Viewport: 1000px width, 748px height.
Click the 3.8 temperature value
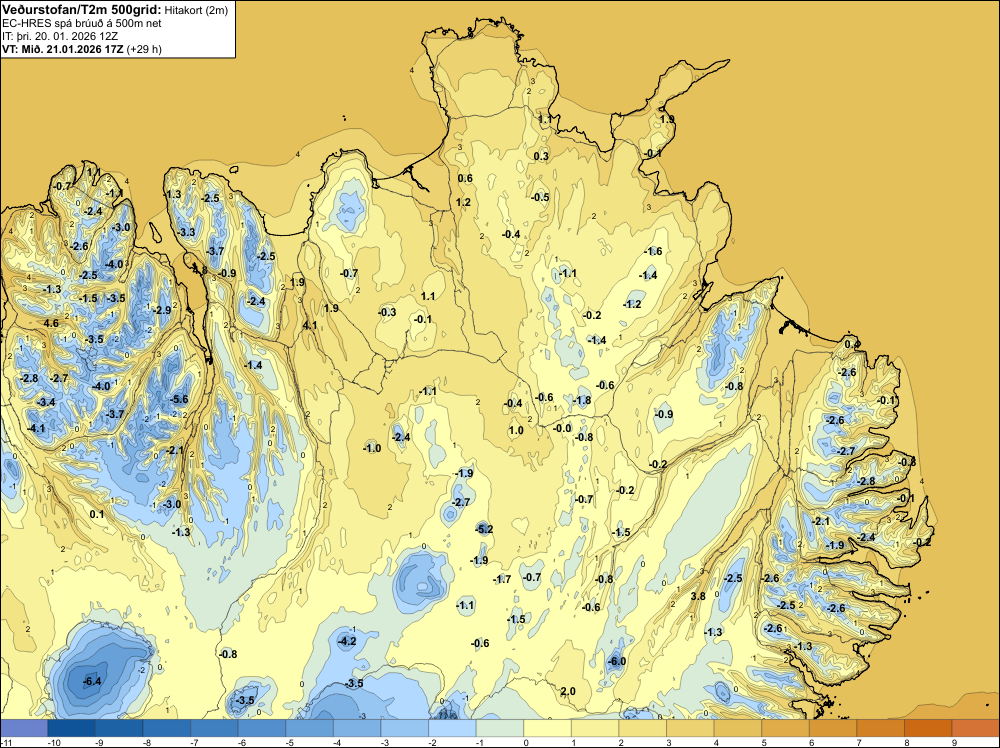click(x=698, y=596)
